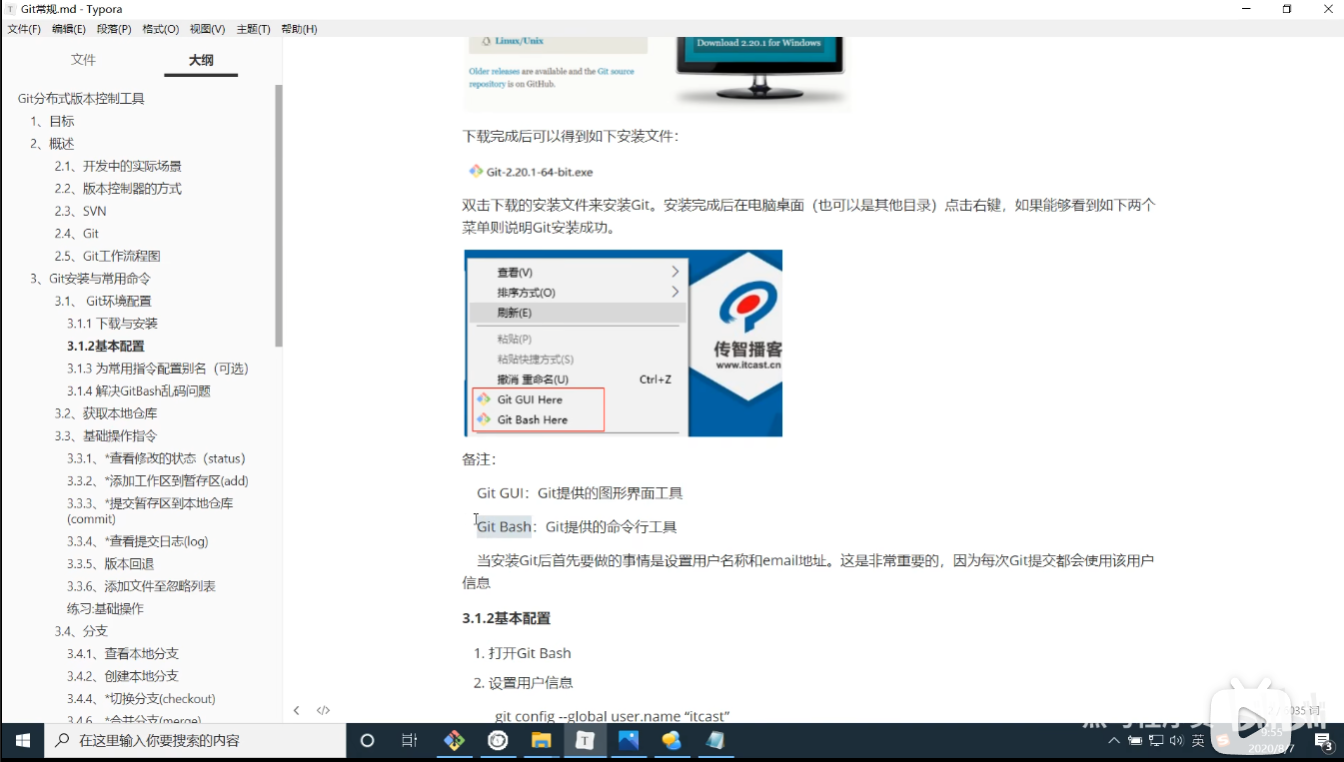The height and width of the screenshot is (762, 1344).
Task: Select outline item 3.4.2、创建本地分支
Action: coord(123,676)
